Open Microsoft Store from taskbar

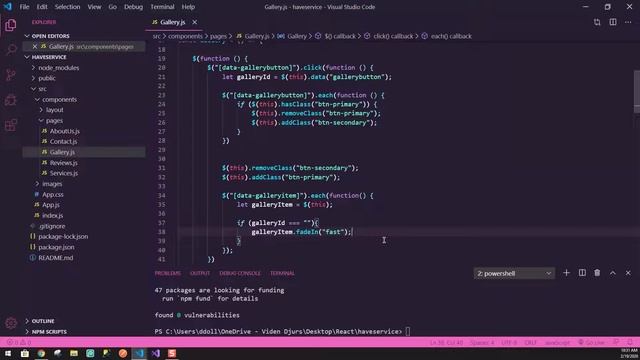point(24,353)
